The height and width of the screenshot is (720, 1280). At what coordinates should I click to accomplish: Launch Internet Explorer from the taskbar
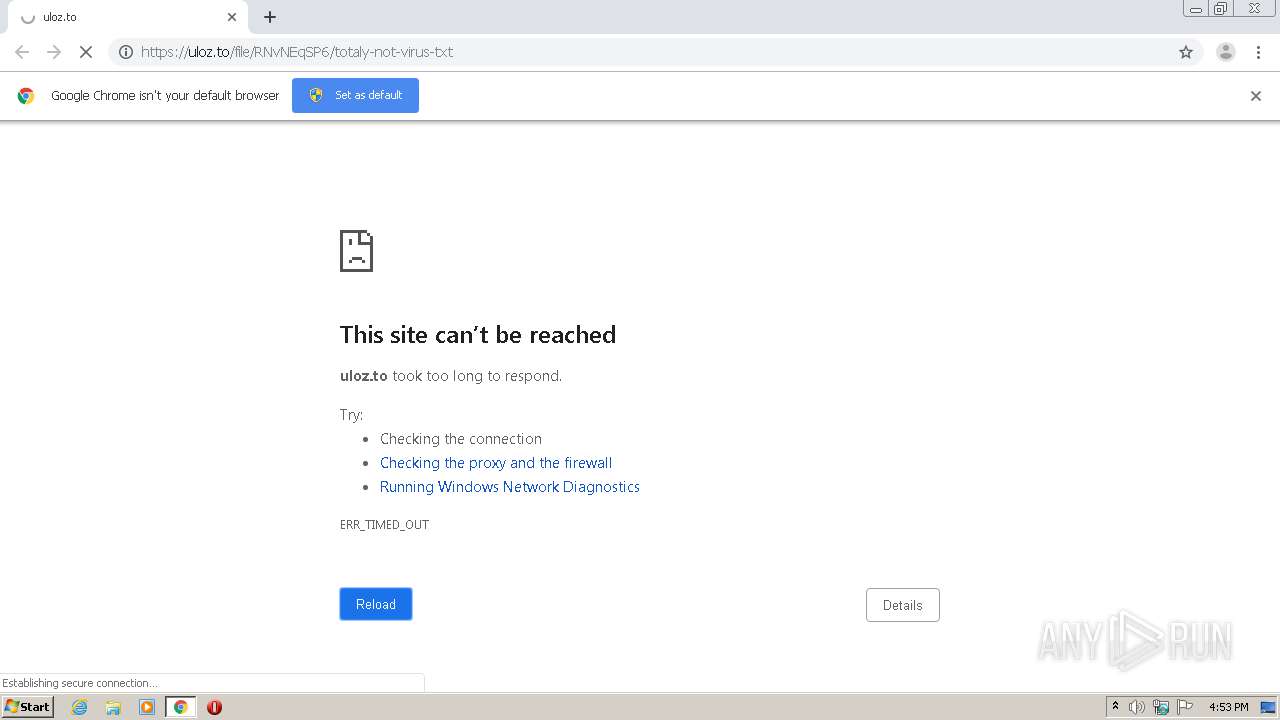(80, 707)
